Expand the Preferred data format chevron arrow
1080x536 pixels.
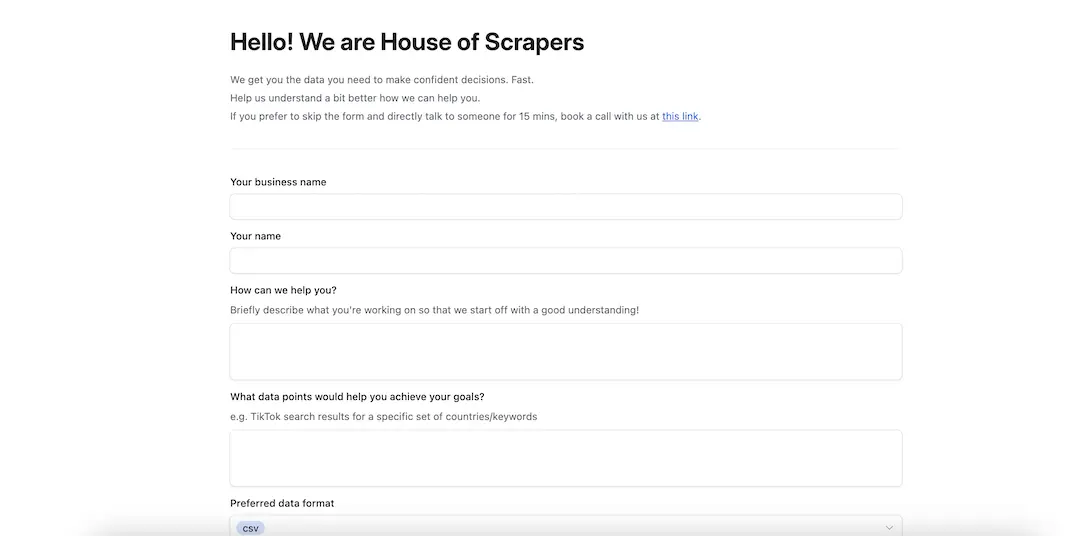pyautogui.click(x=889, y=528)
